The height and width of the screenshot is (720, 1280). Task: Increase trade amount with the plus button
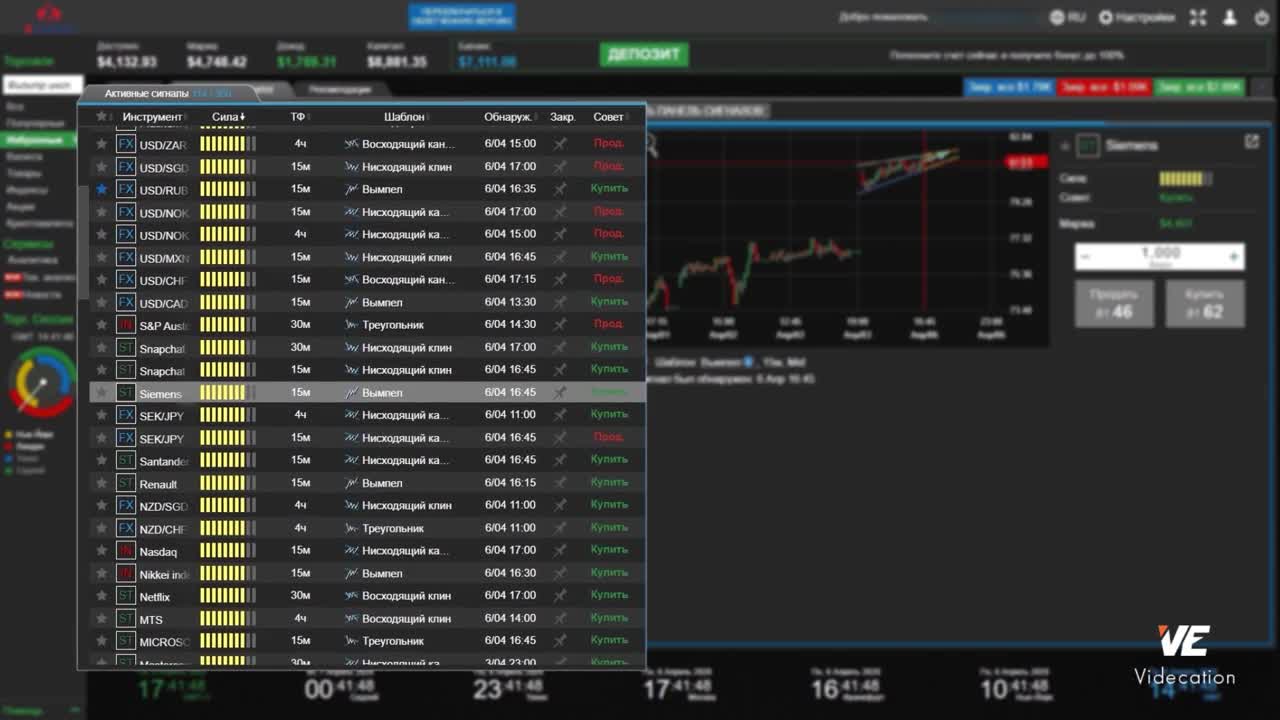[x=1234, y=257]
